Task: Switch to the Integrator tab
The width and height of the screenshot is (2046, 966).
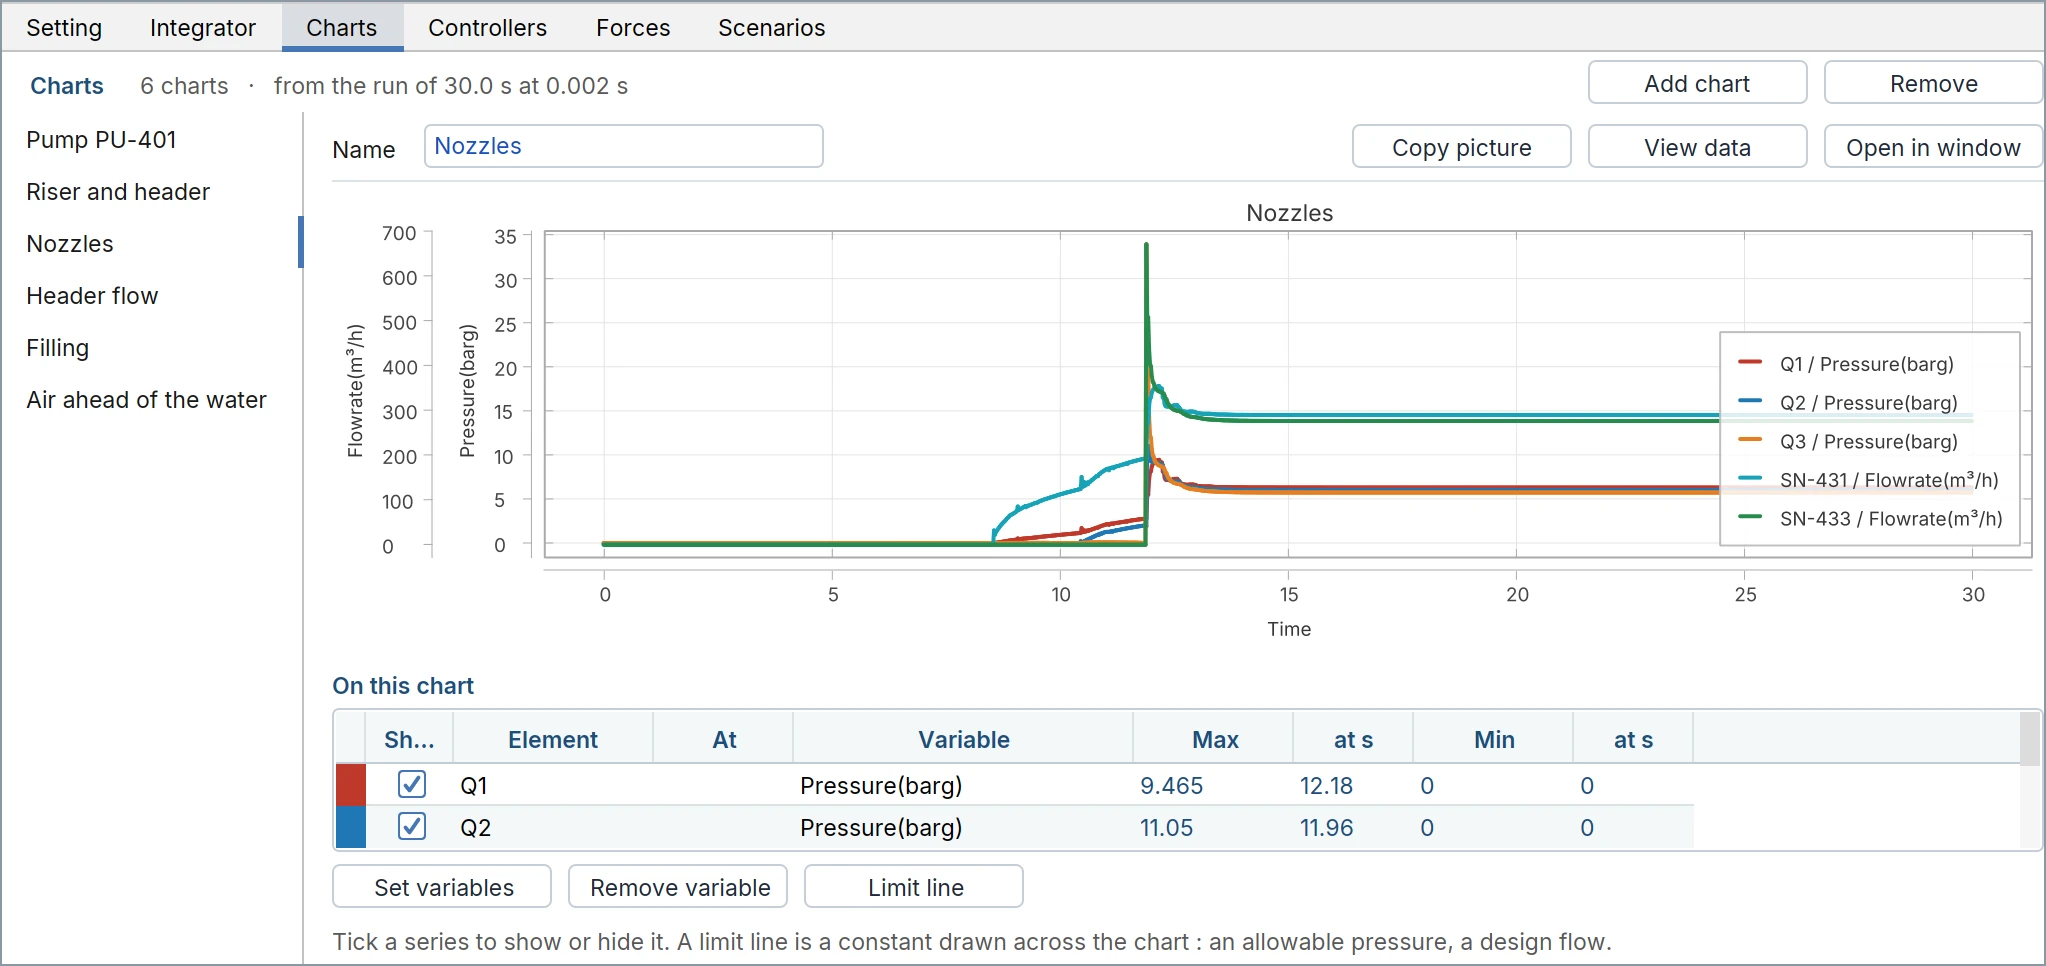Action: [203, 28]
